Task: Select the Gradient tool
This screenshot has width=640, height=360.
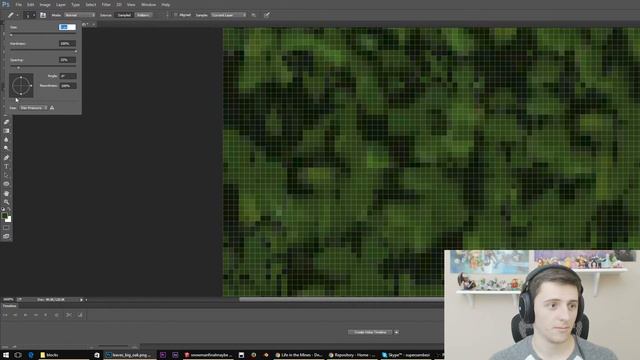Action: pos(6,131)
